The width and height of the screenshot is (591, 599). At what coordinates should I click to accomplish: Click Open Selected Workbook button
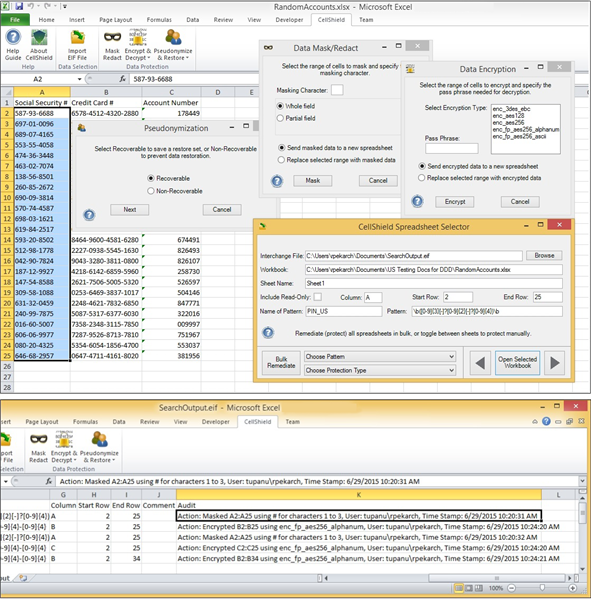click(x=517, y=363)
